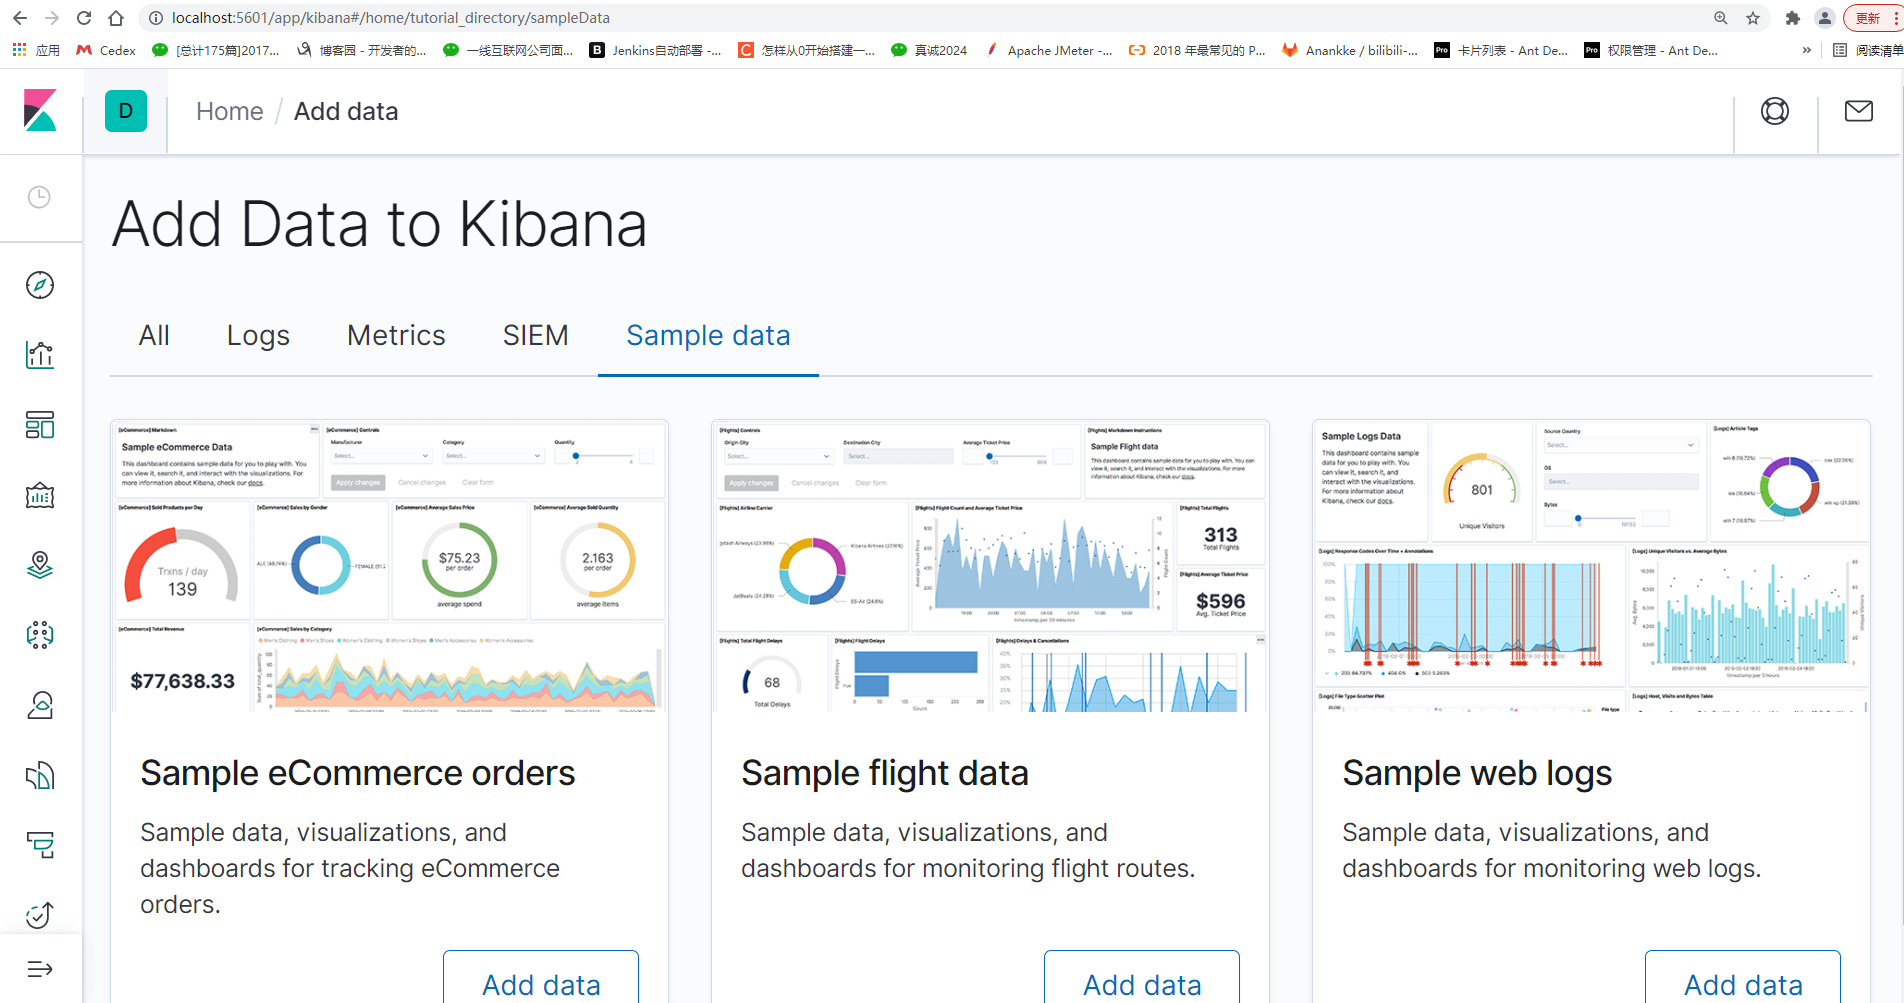Screen dimensions: 1904x1003
Task: Open Uptime icon in sidebar
Action: point(40,915)
